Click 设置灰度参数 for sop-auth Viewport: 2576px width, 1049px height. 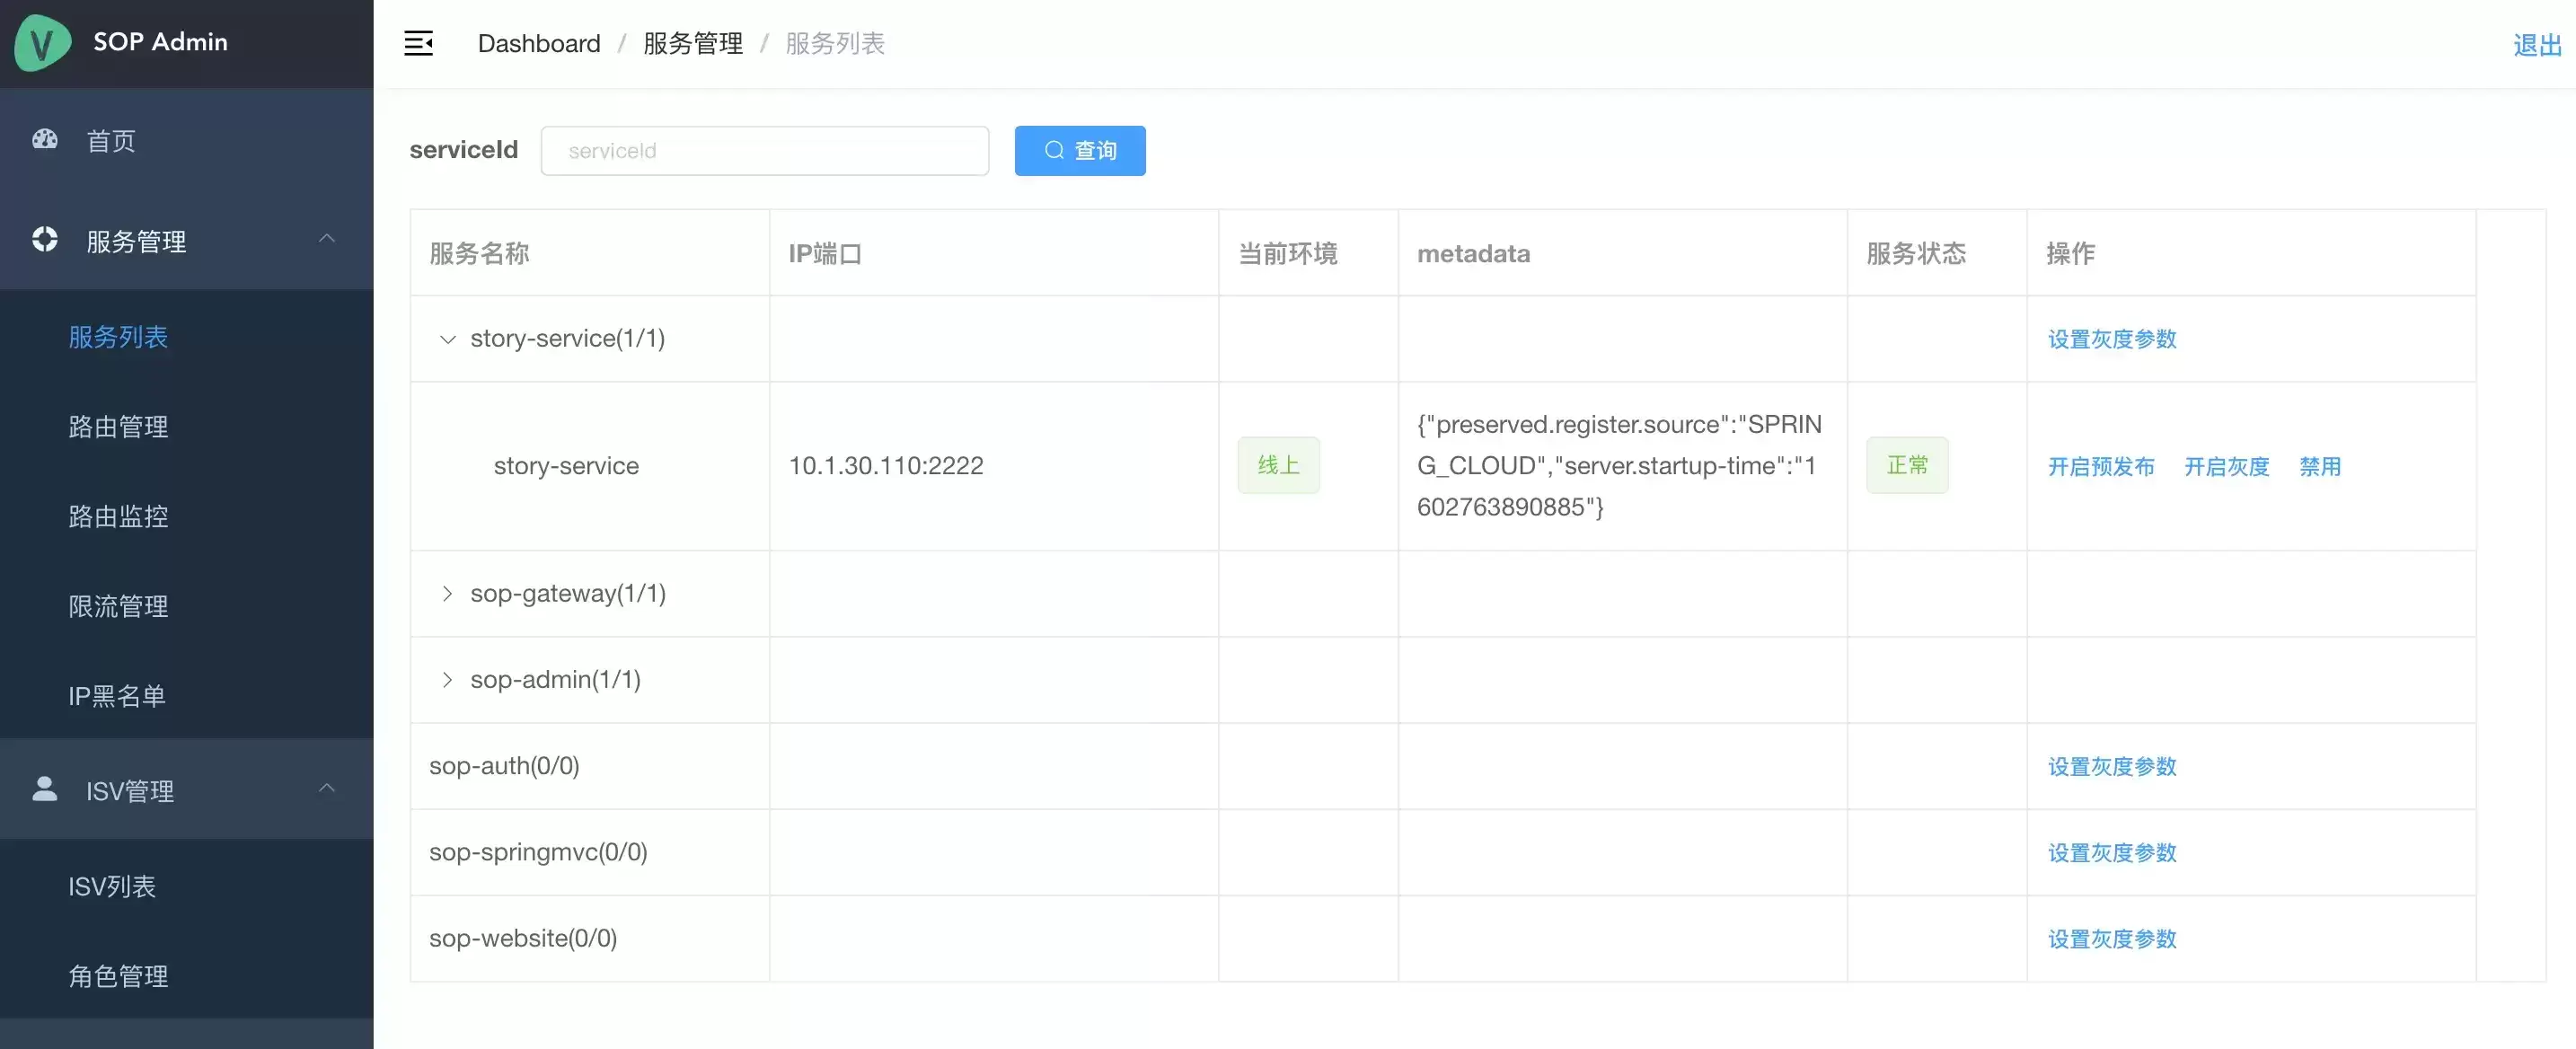tap(2112, 766)
